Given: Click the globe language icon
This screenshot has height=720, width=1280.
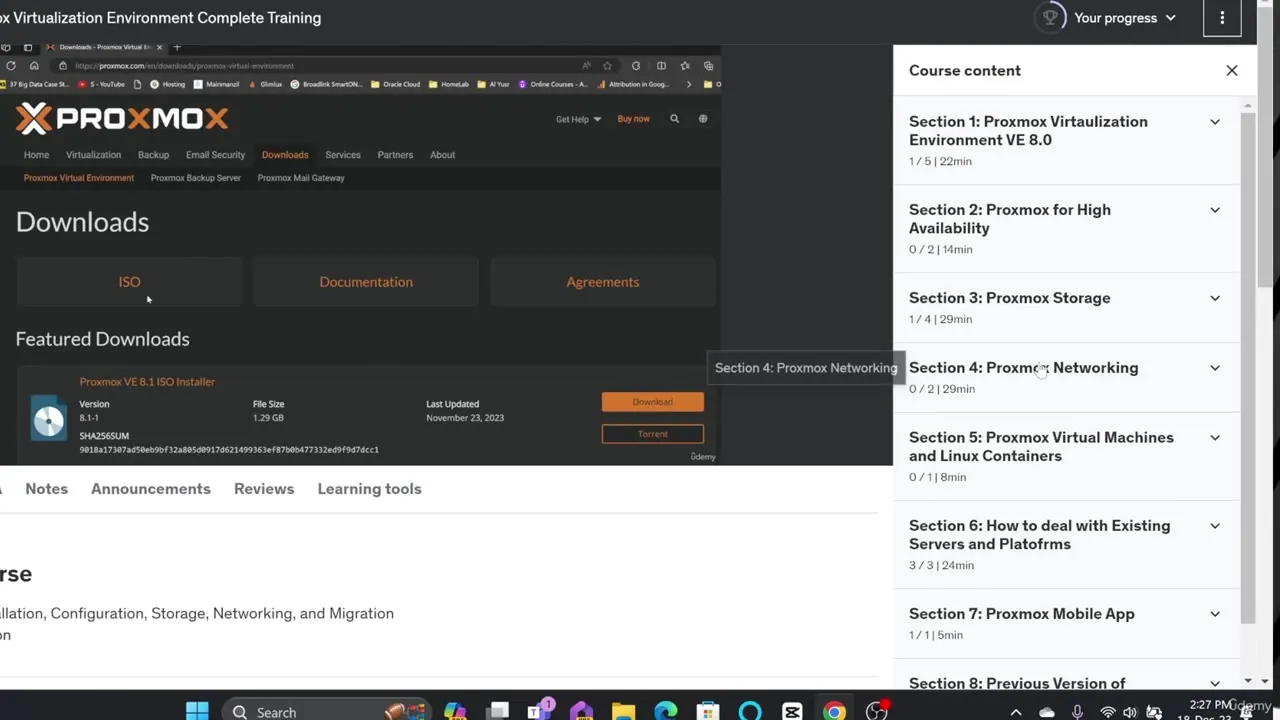Looking at the screenshot, I should [x=703, y=119].
